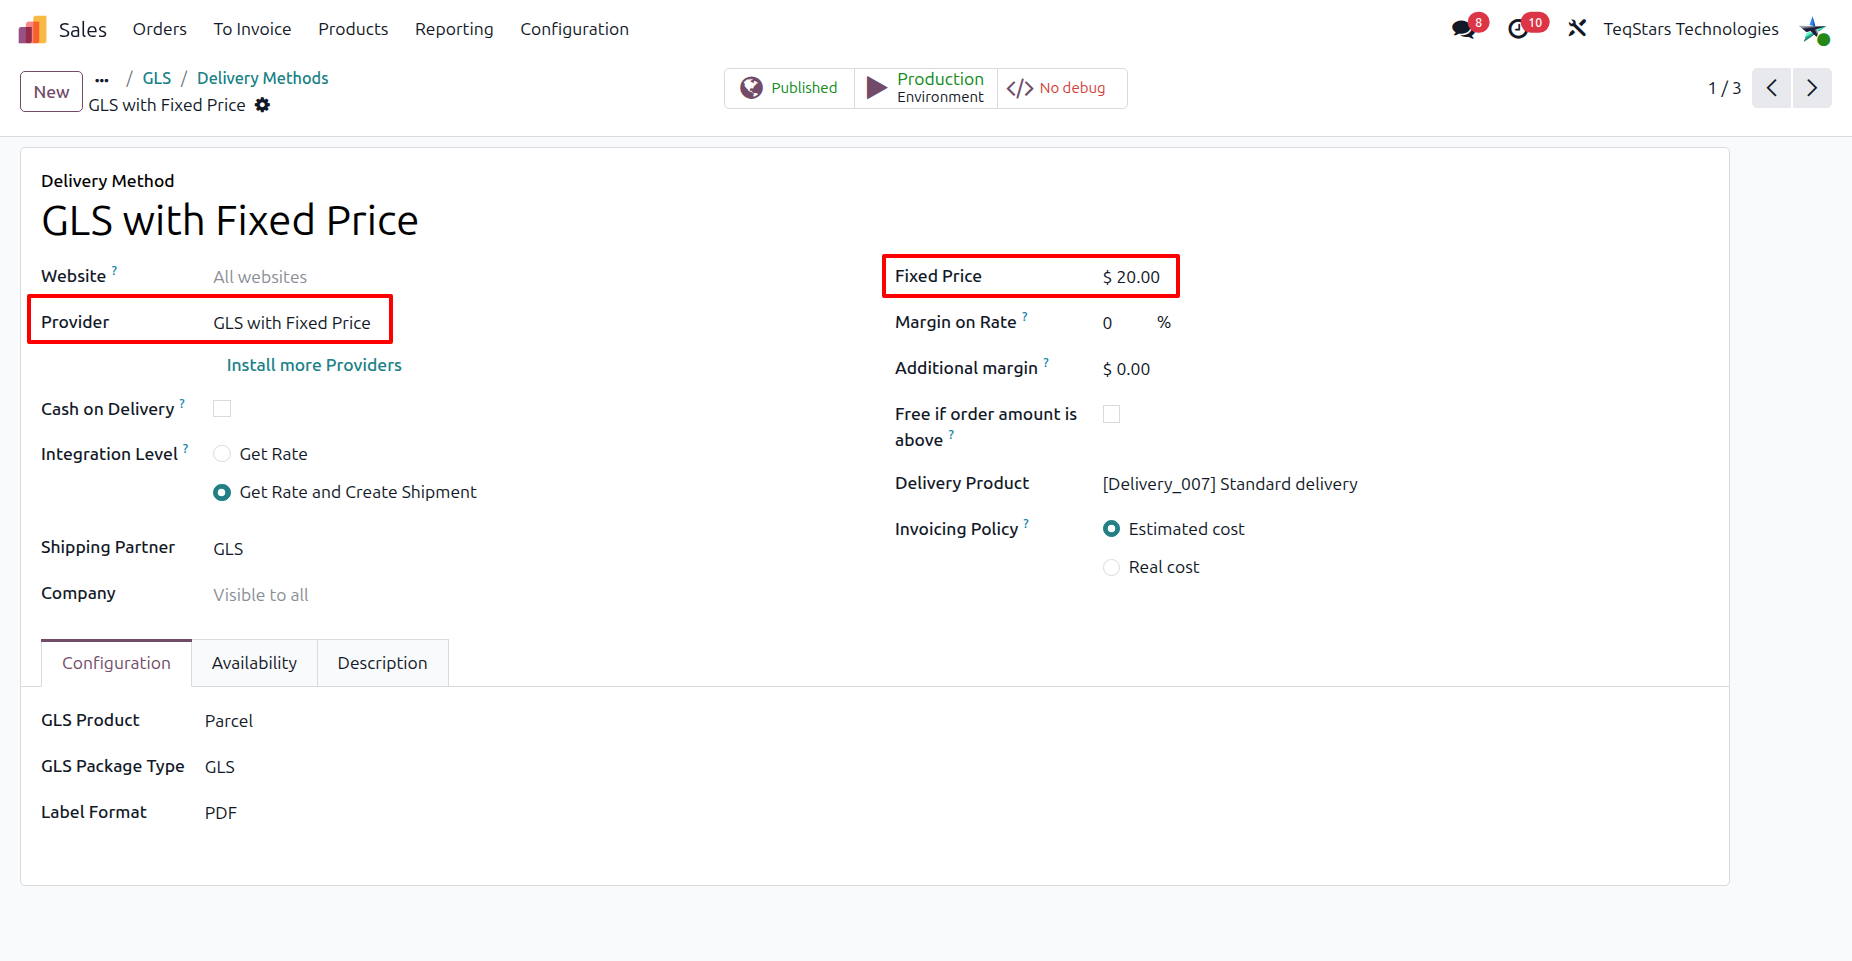
Task: Open the activities clock icon
Action: click(1518, 29)
